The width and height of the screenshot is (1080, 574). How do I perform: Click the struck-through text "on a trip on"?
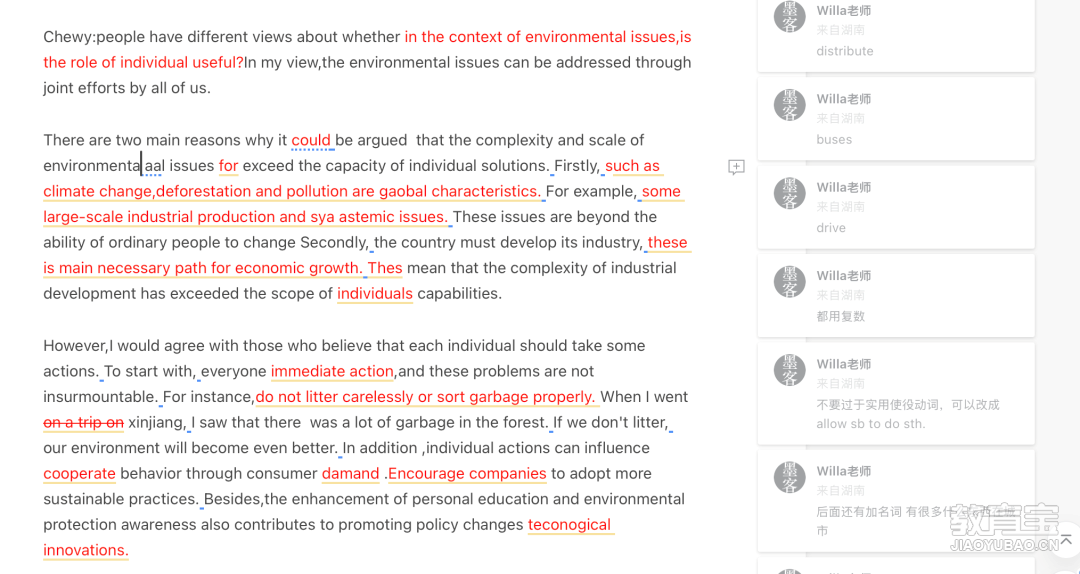(x=83, y=422)
